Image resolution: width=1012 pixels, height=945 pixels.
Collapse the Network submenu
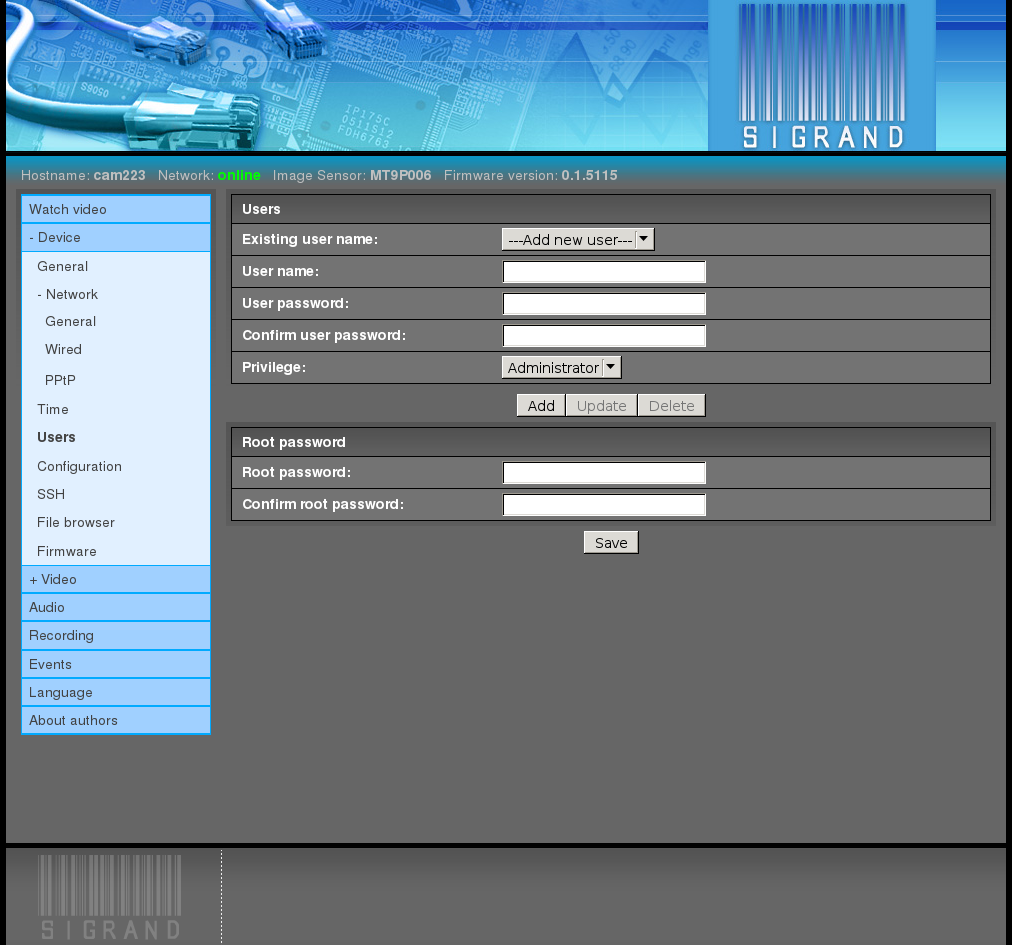tap(68, 294)
